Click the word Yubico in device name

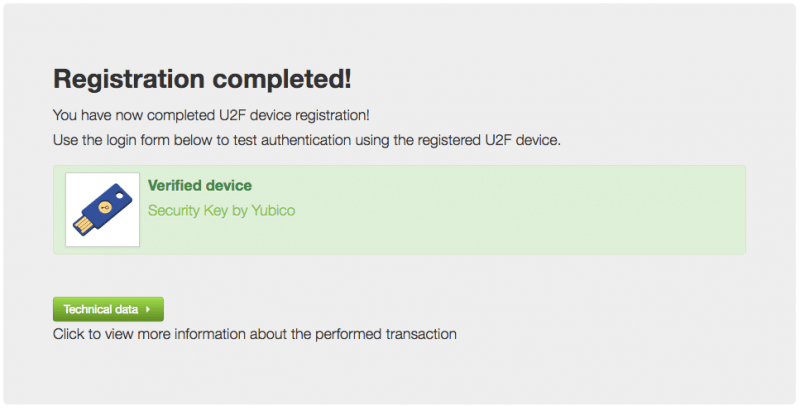[273, 211]
